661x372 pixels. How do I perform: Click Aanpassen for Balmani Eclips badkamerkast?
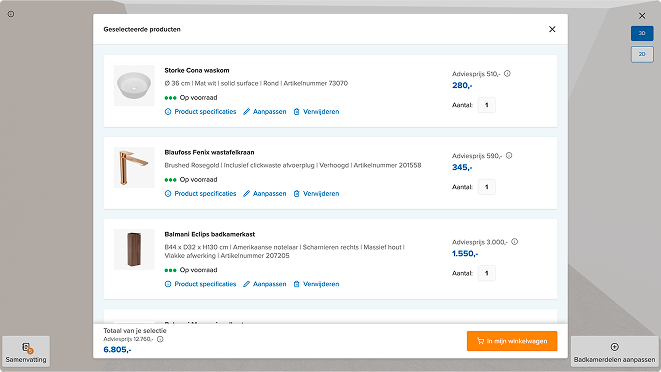(264, 284)
